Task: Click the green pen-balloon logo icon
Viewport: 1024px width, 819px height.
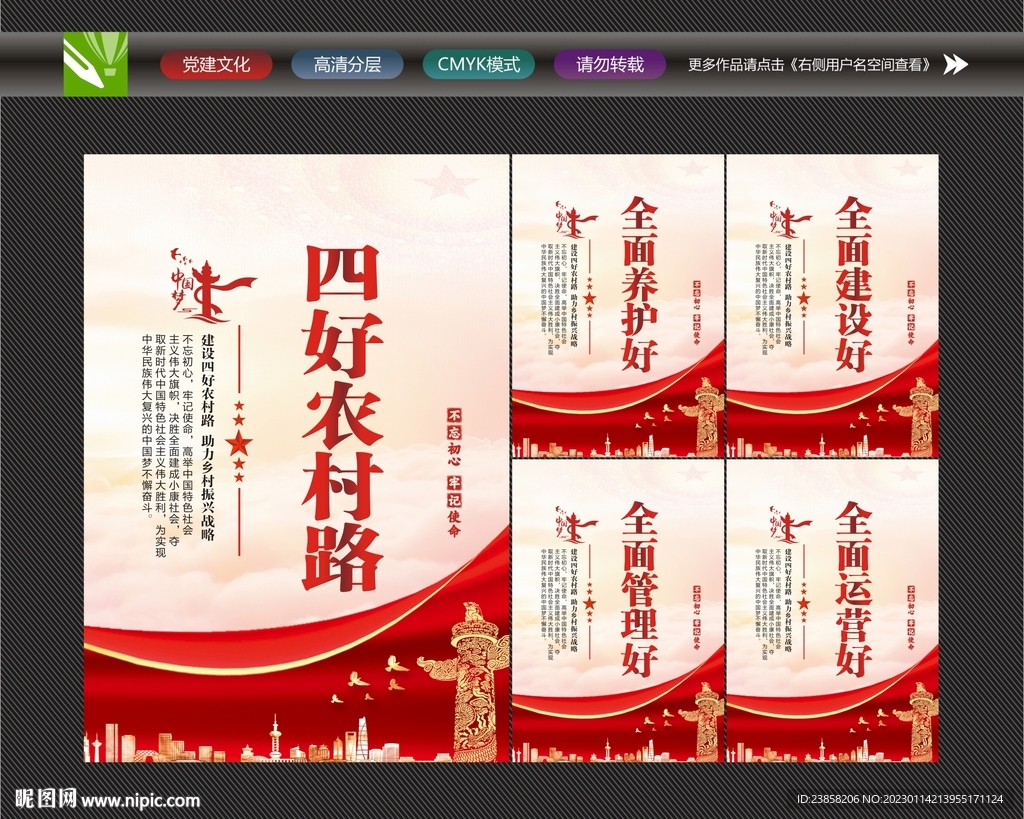Action: click(x=95, y=64)
